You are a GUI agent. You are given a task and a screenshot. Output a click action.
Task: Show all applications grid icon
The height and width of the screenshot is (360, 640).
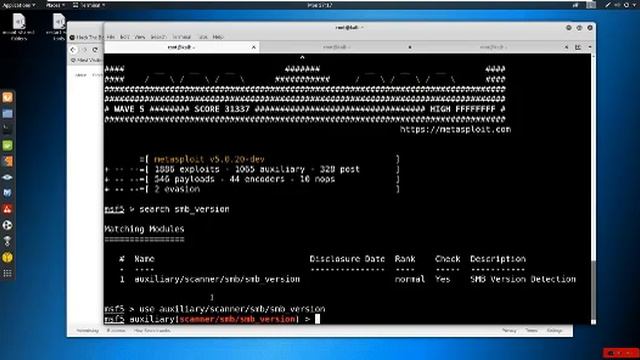point(7,273)
